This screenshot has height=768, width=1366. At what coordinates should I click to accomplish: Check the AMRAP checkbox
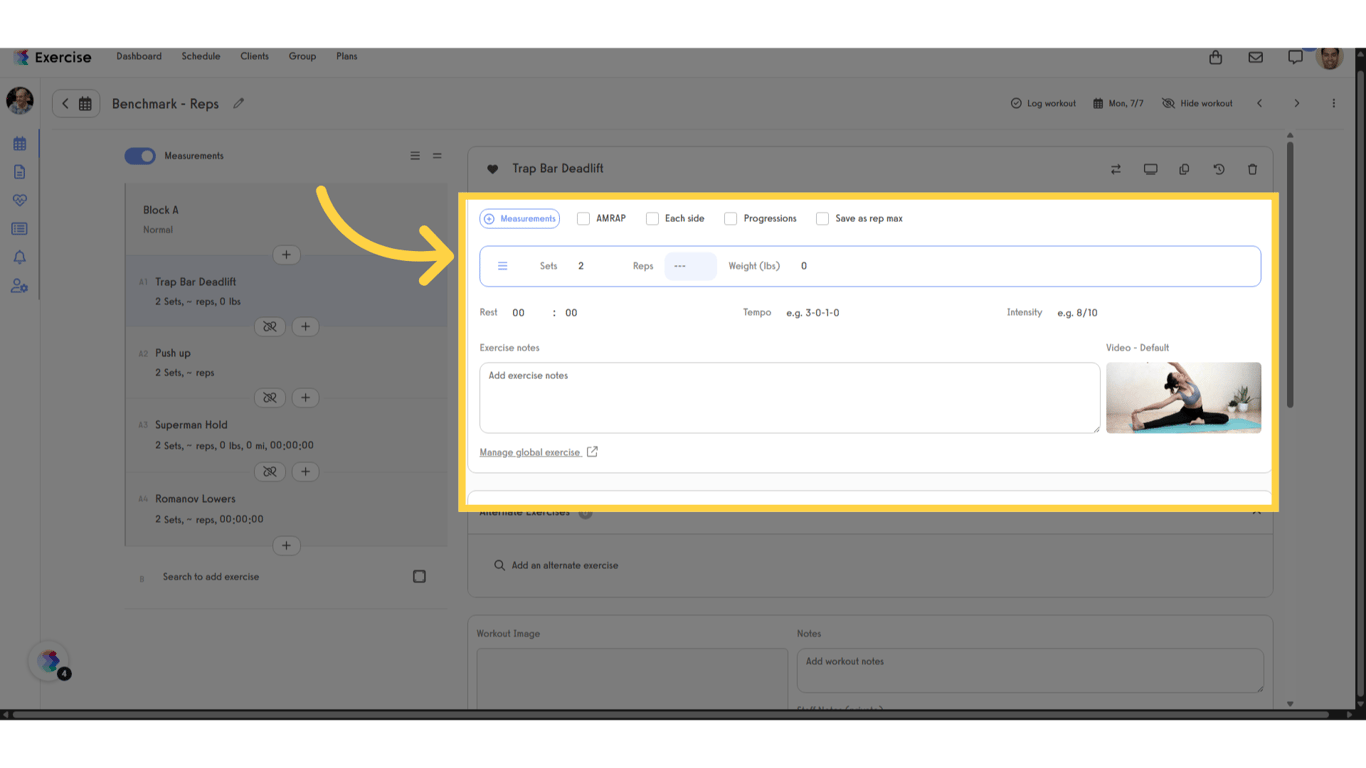coord(583,219)
